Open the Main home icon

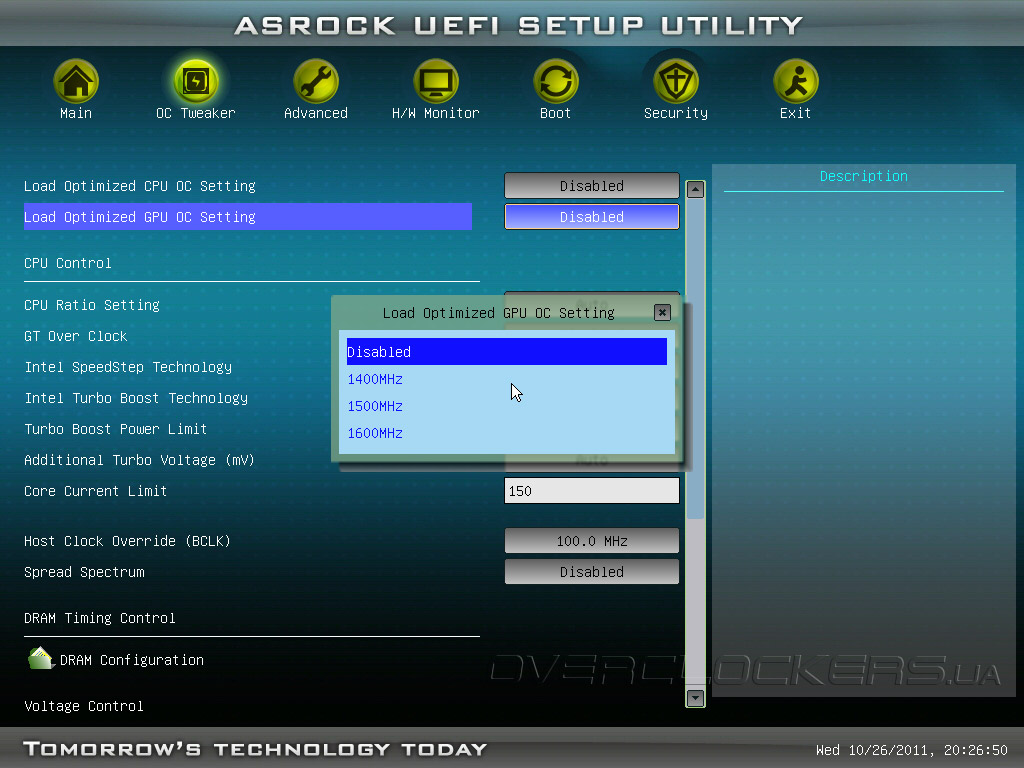tap(76, 81)
